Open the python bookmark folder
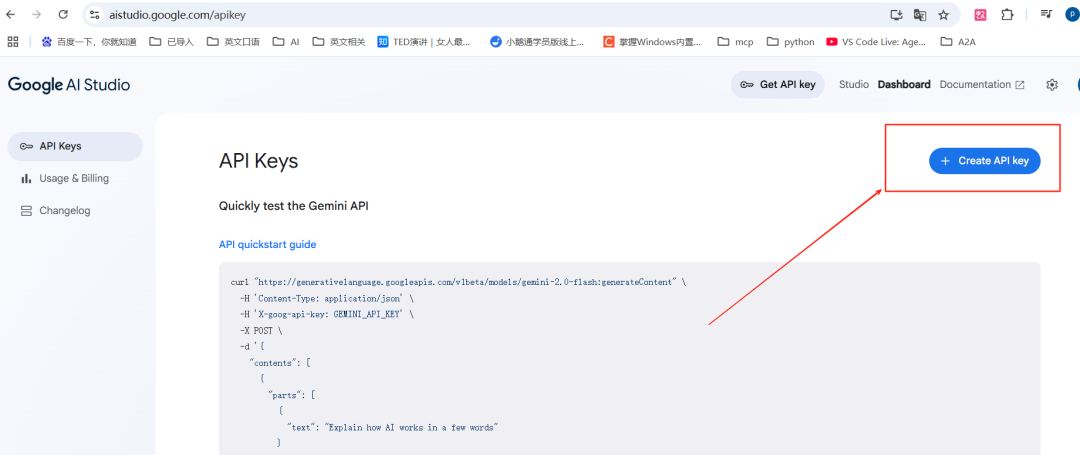The height and width of the screenshot is (455, 1080). 791,42
